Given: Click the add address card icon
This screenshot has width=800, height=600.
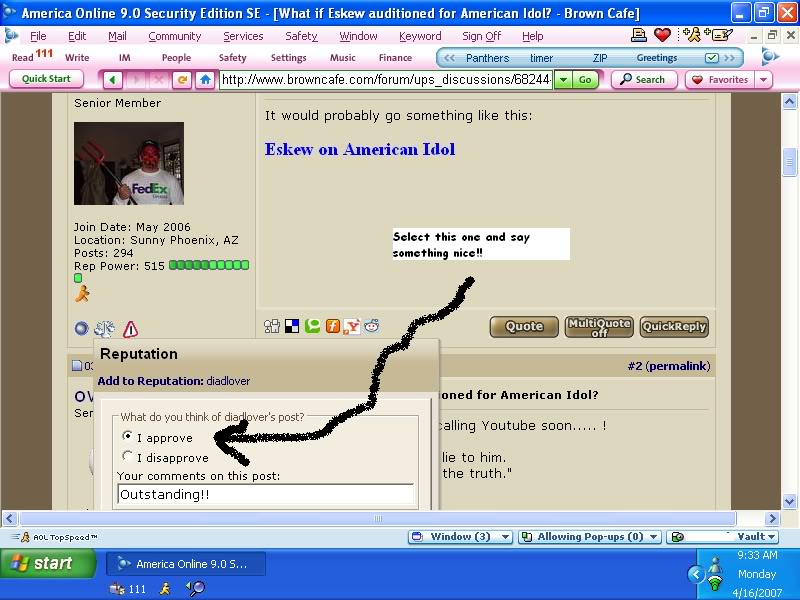Looking at the screenshot, I should pyautogui.click(x=719, y=34).
